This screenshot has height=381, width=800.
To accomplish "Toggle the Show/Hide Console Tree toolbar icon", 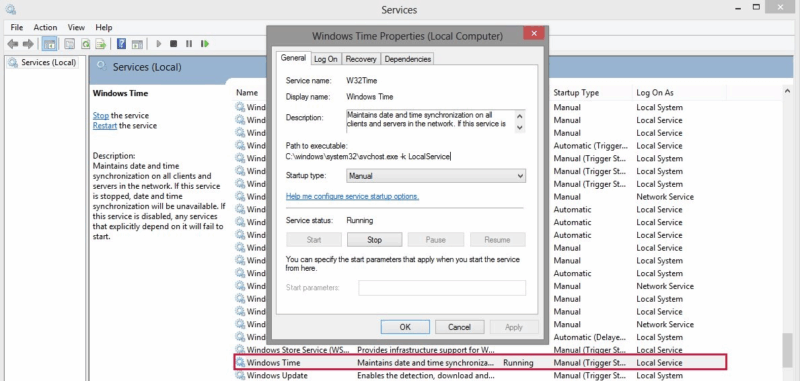I will [49, 44].
